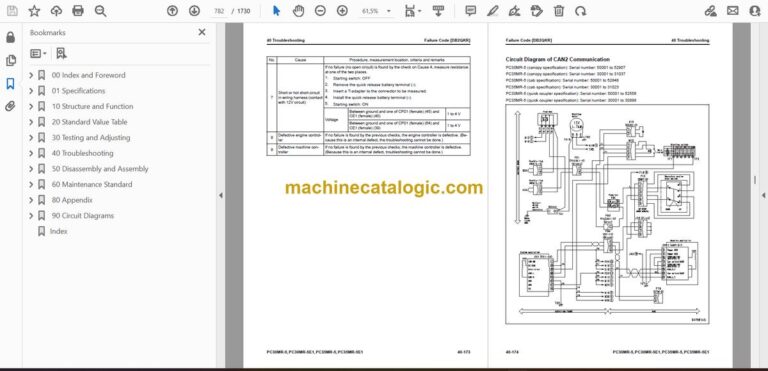Jump to 80 Appendix section

pos(72,200)
